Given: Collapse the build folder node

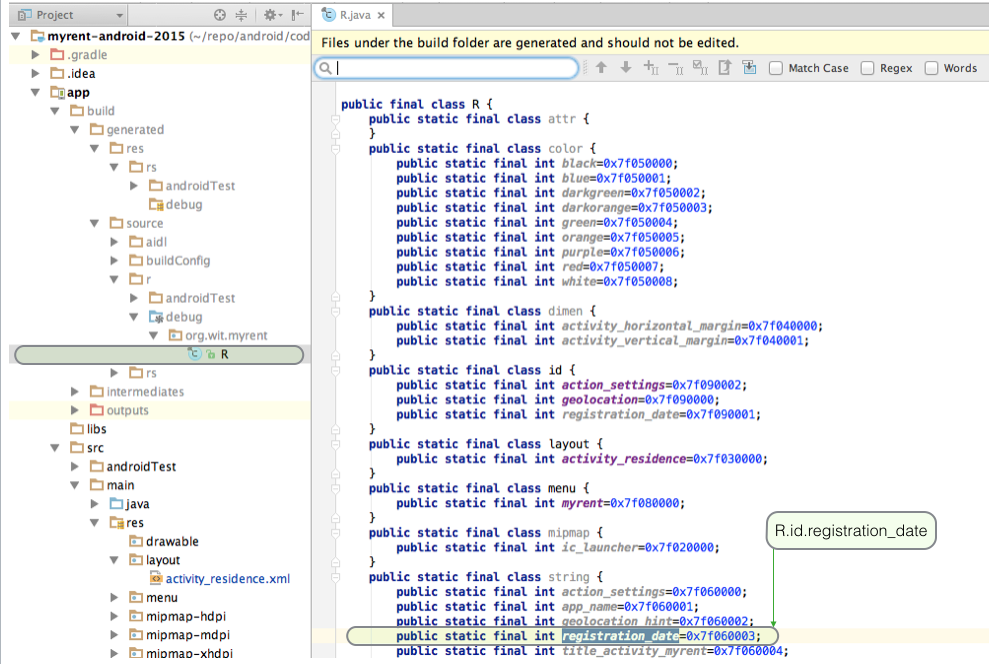Looking at the screenshot, I should (57, 110).
